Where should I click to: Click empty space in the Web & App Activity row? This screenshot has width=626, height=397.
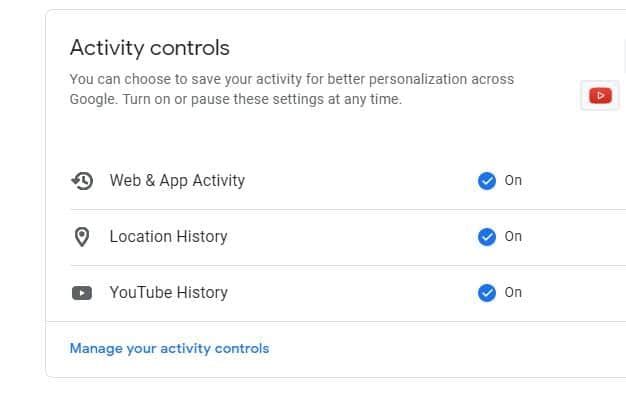pos(359,181)
